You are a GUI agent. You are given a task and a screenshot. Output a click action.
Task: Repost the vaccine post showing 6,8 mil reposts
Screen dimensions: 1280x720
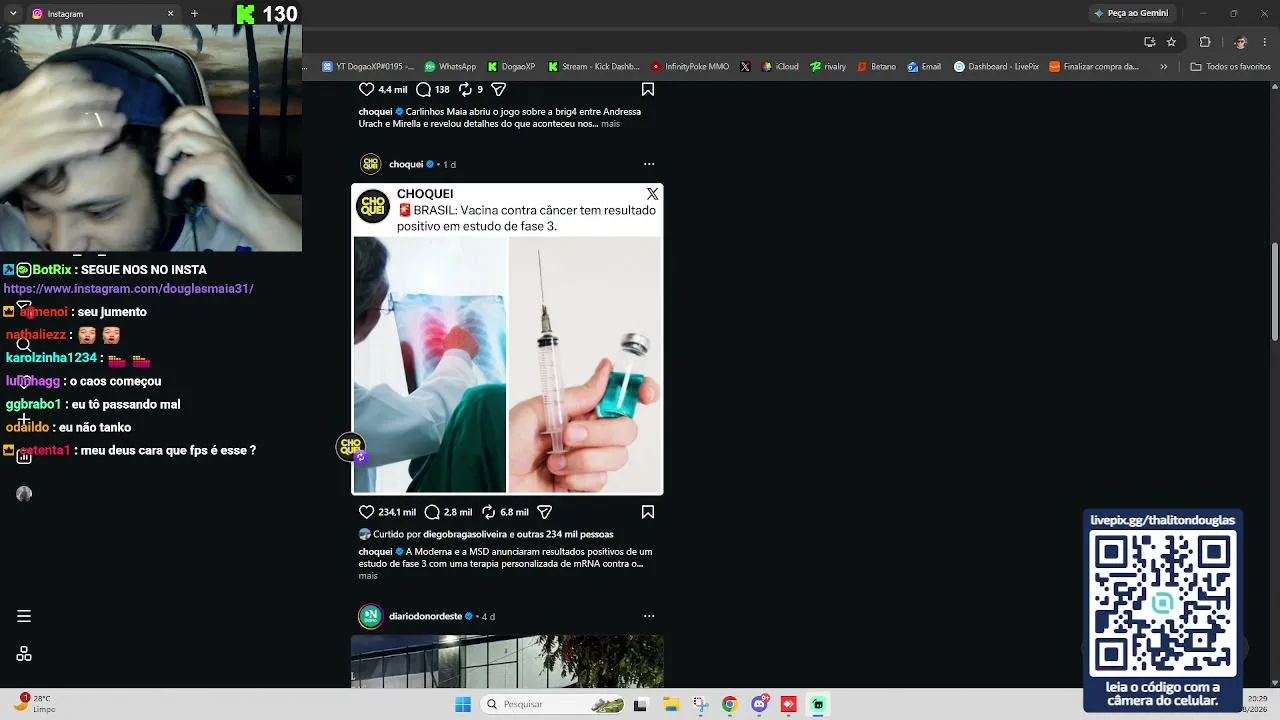click(488, 512)
